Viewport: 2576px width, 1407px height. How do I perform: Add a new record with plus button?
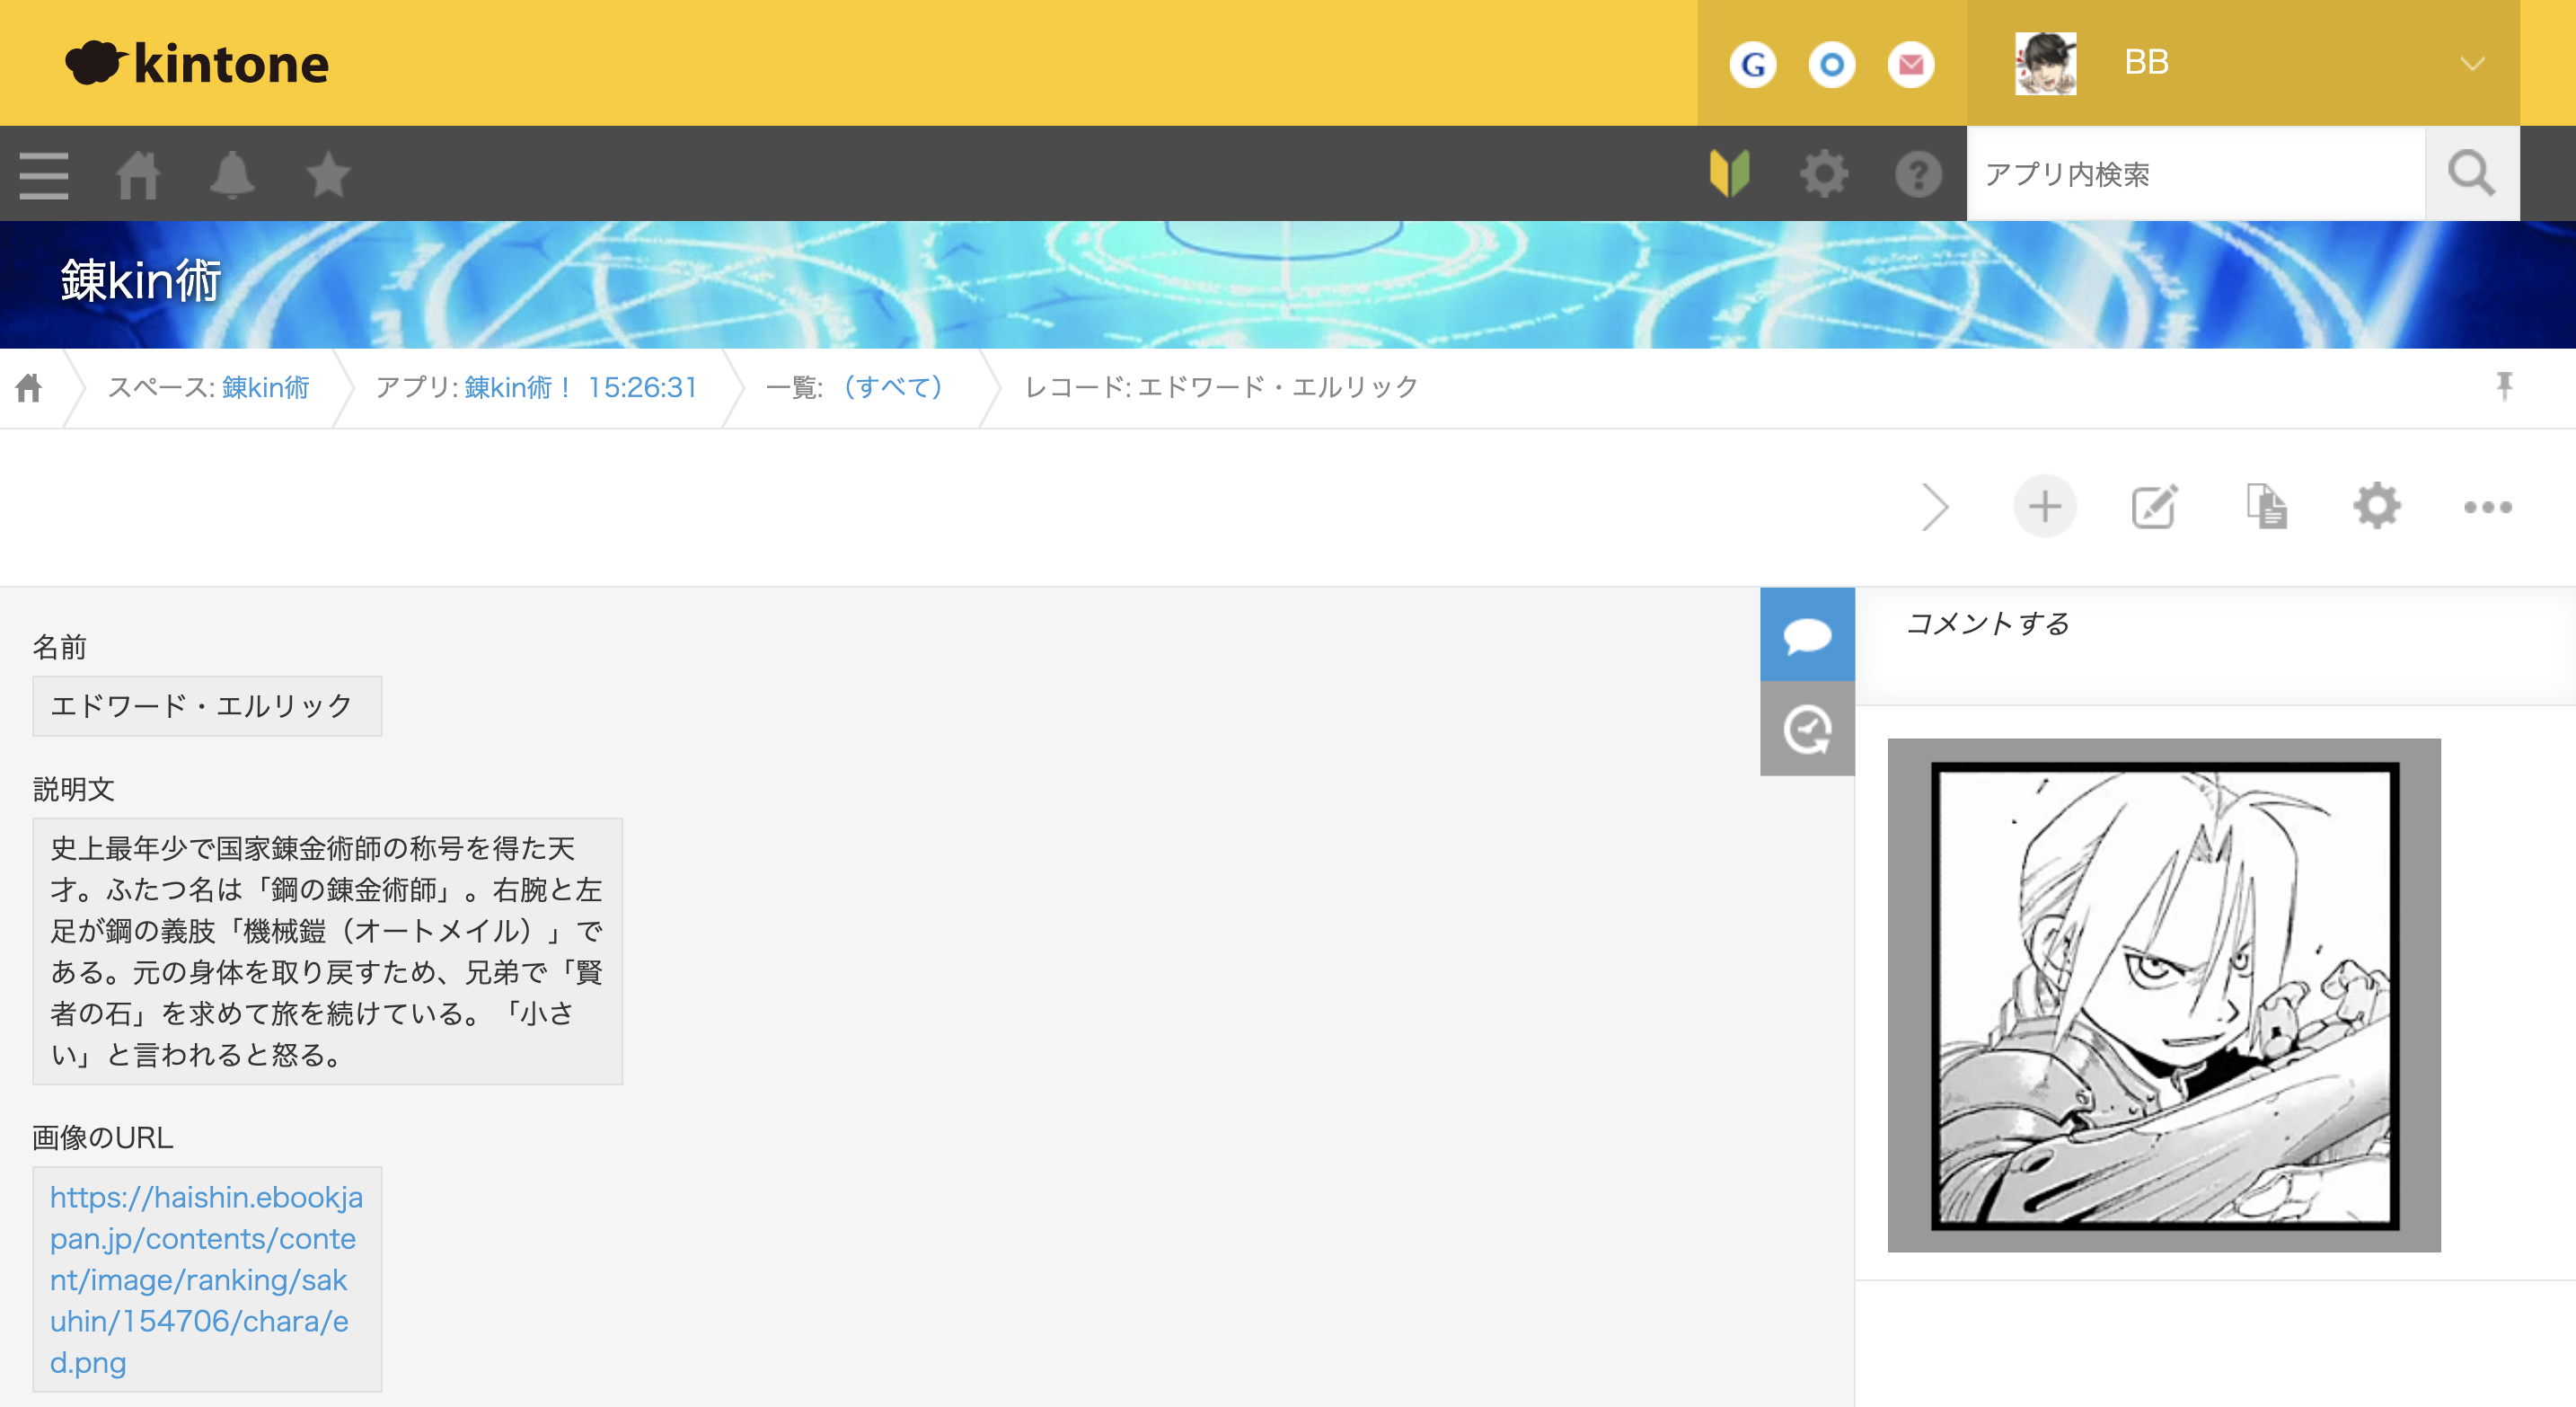point(2044,506)
